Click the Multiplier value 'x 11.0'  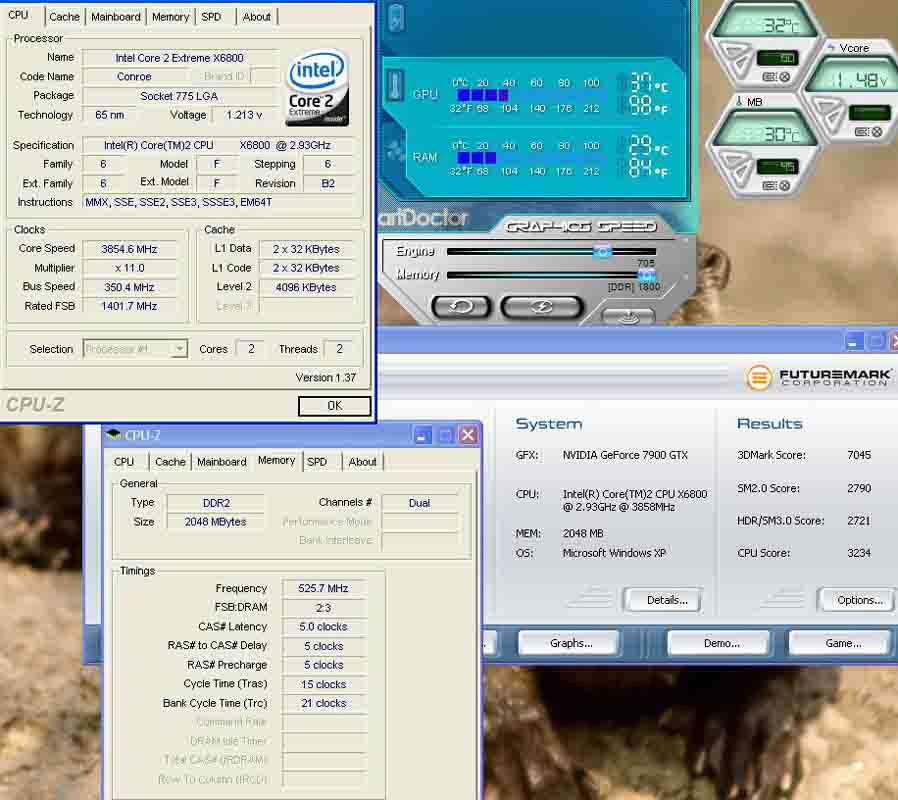click(x=129, y=268)
